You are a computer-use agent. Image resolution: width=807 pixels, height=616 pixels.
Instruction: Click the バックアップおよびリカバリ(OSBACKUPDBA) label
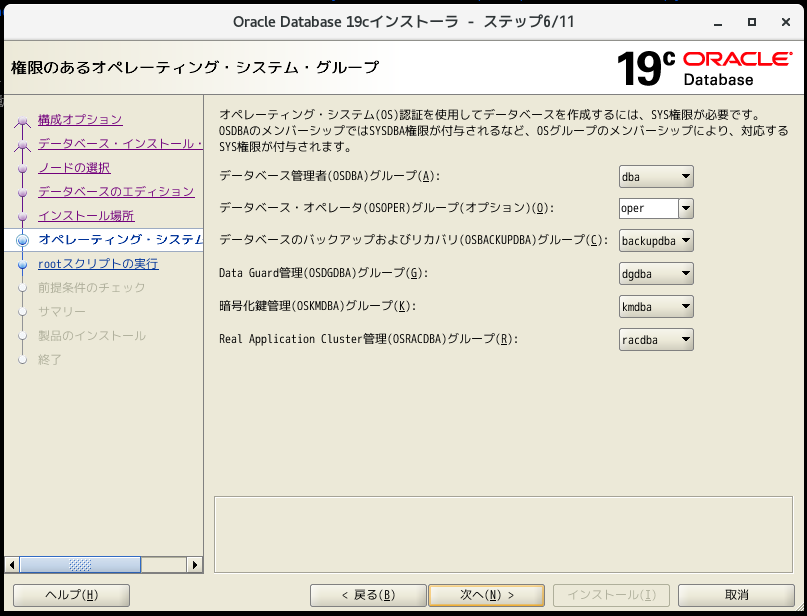coord(413,239)
